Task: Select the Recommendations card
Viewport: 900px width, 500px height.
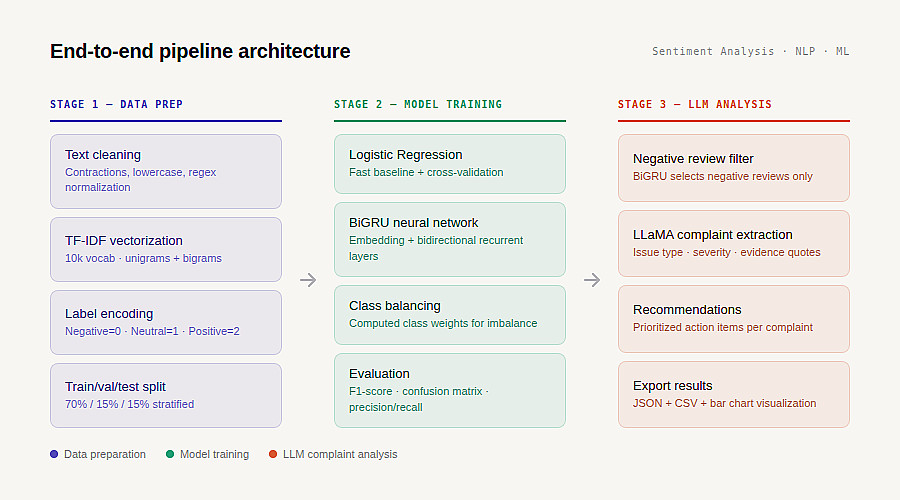Action: 734,318
